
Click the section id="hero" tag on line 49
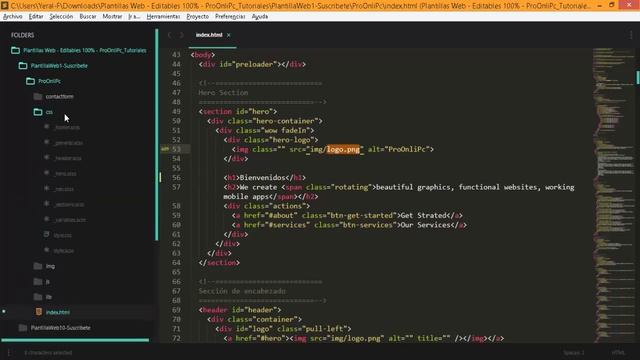[238, 111]
